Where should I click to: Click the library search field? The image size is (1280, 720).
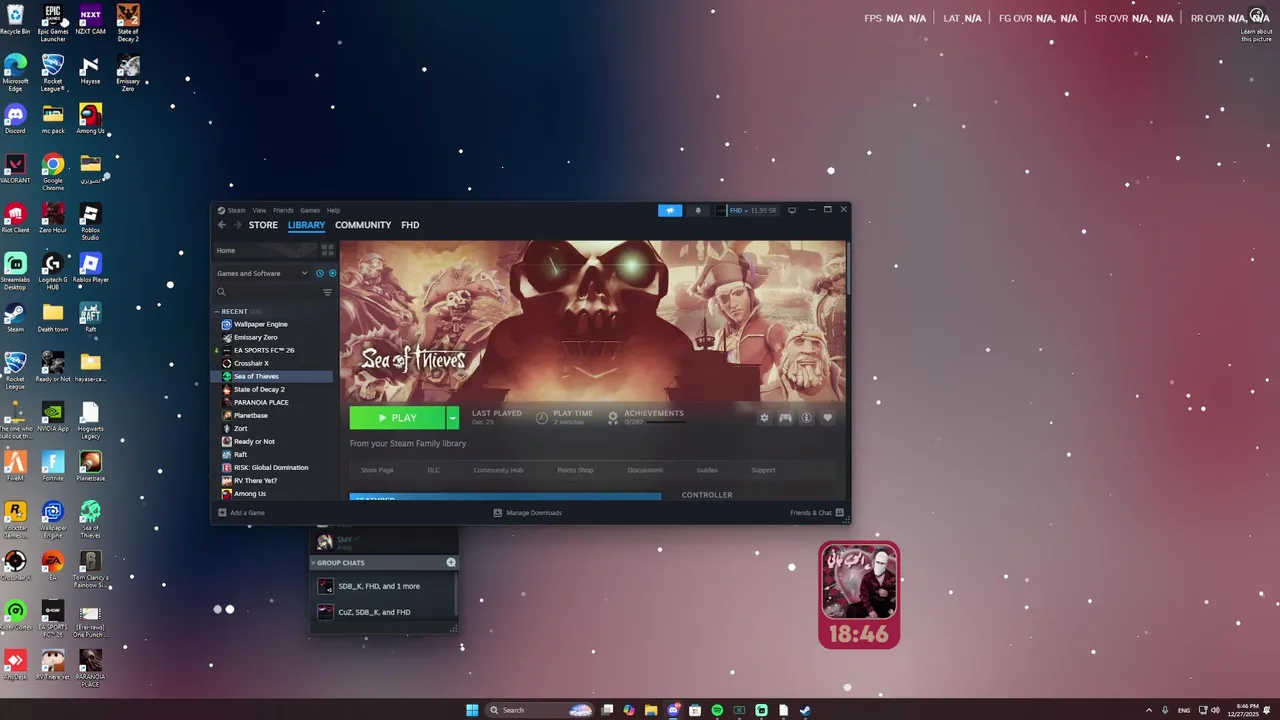(x=267, y=292)
